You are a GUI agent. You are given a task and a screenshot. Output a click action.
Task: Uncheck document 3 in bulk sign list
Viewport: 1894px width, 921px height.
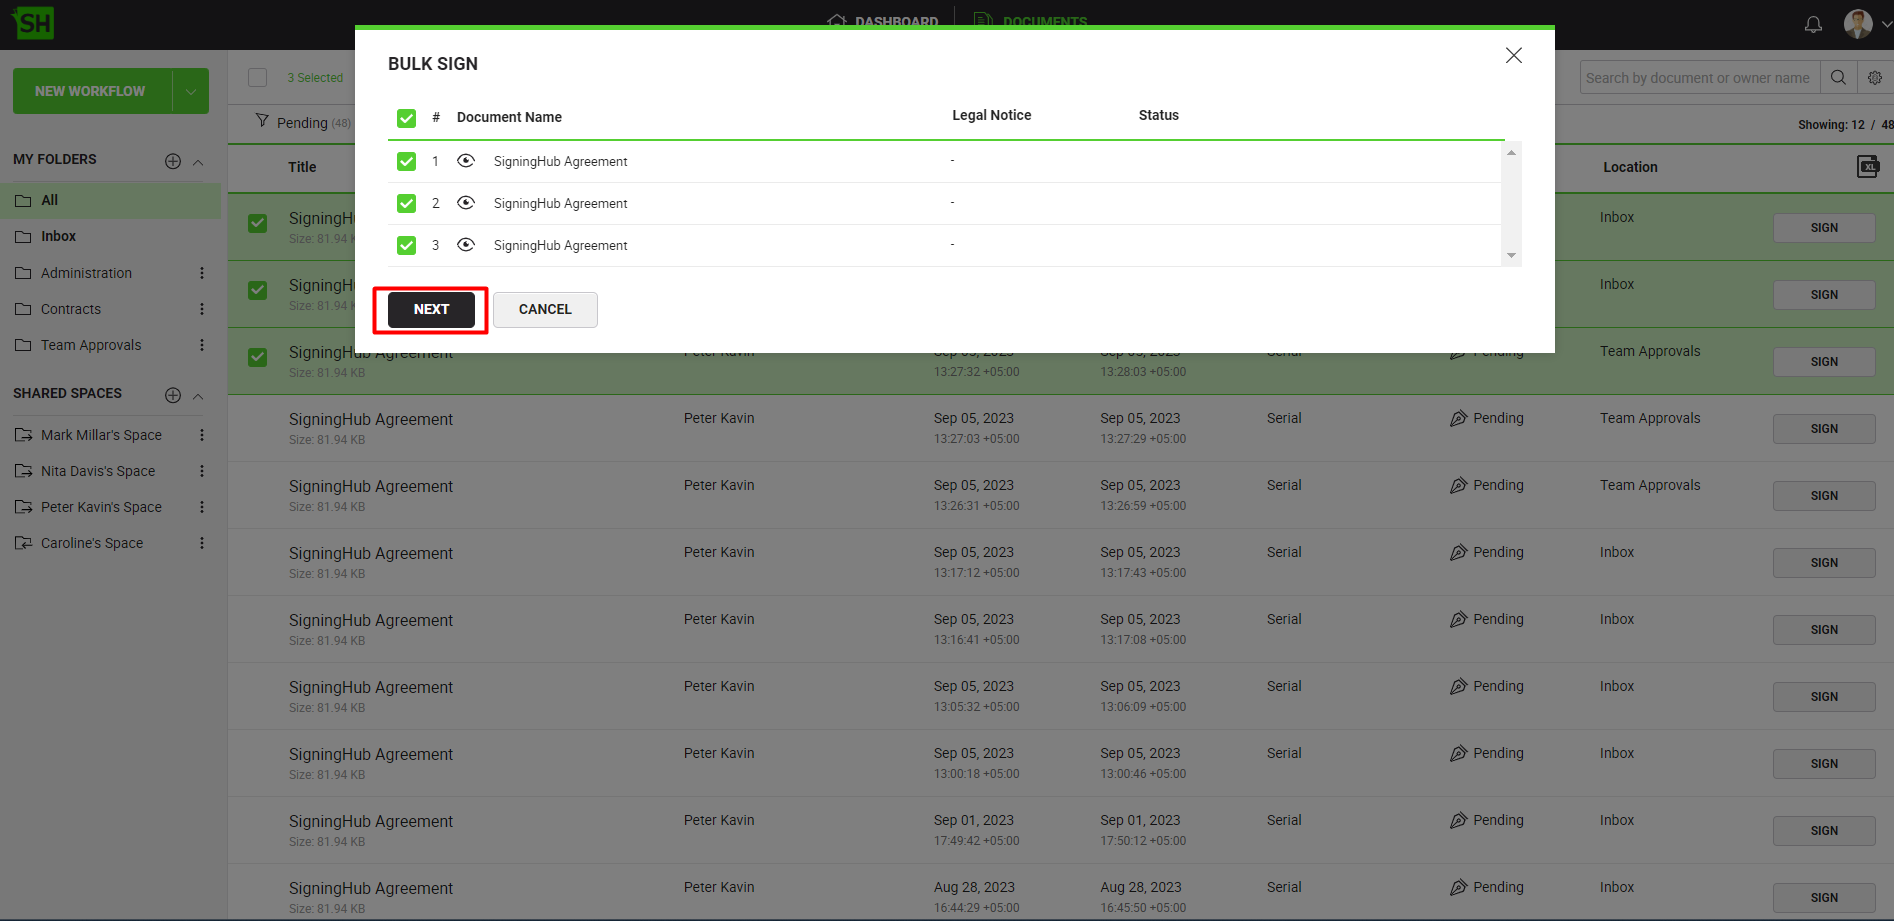tap(406, 245)
